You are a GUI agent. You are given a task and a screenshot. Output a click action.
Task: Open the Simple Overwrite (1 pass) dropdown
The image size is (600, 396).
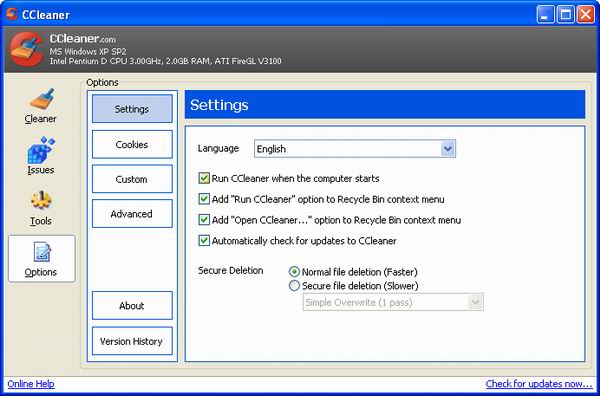393,302
